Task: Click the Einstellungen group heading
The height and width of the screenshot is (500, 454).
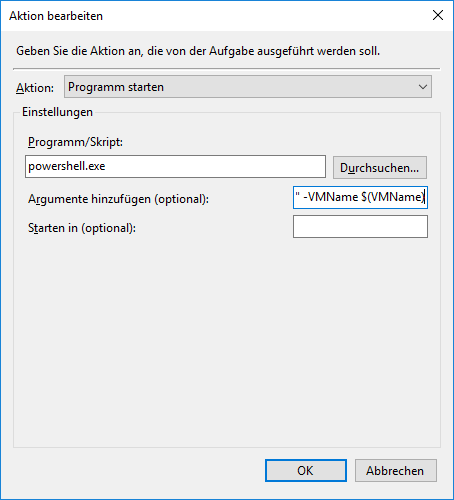Action: coord(57,112)
